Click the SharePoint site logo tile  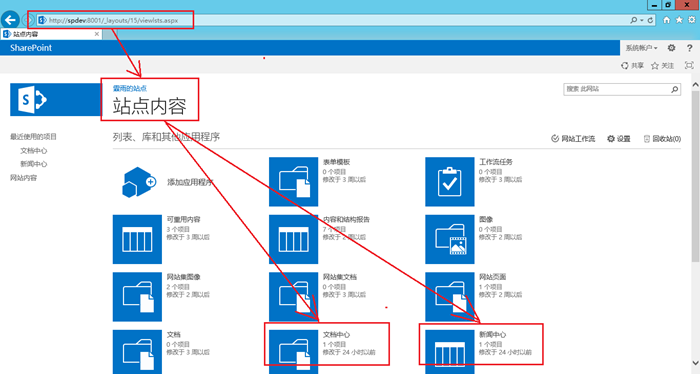[55, 100]
